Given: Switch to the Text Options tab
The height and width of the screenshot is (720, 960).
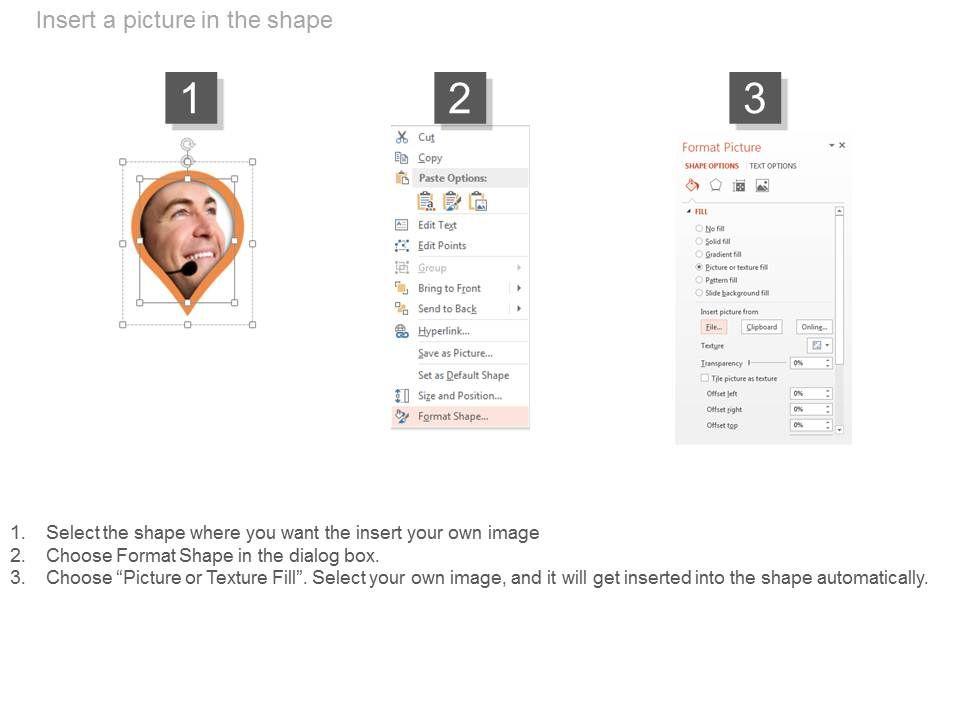Looking at the screenshot, I should 773,166.
